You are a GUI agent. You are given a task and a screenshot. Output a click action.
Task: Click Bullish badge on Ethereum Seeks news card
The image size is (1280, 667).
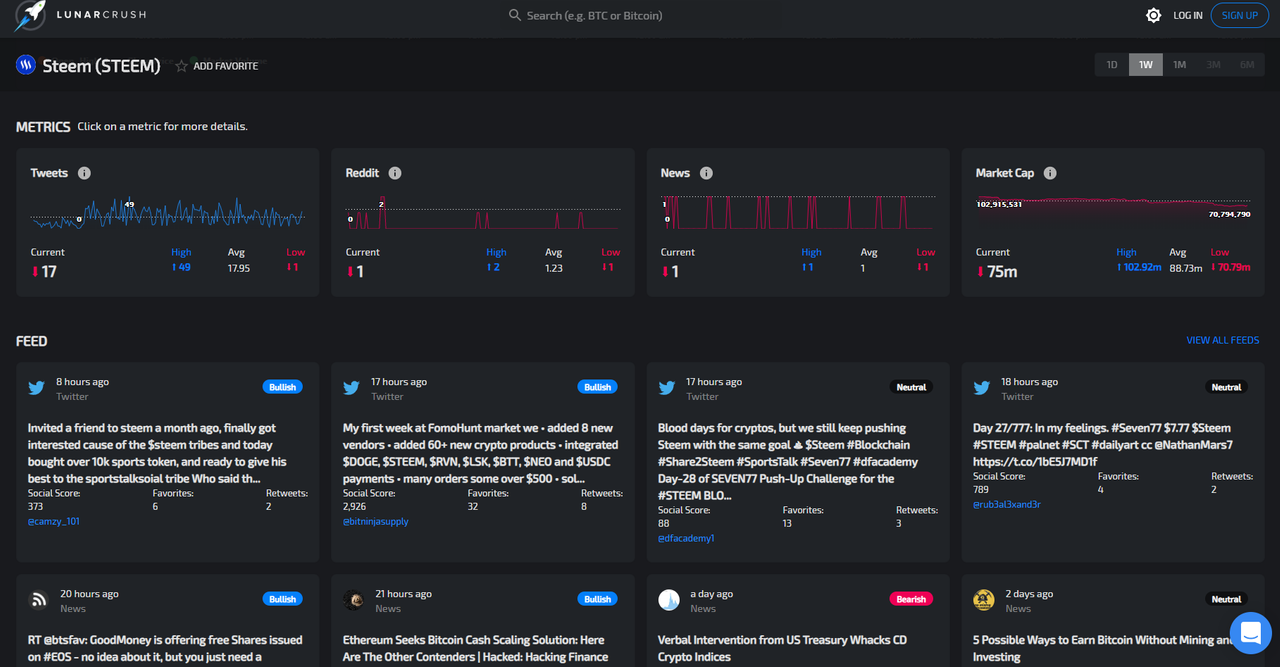598,599
